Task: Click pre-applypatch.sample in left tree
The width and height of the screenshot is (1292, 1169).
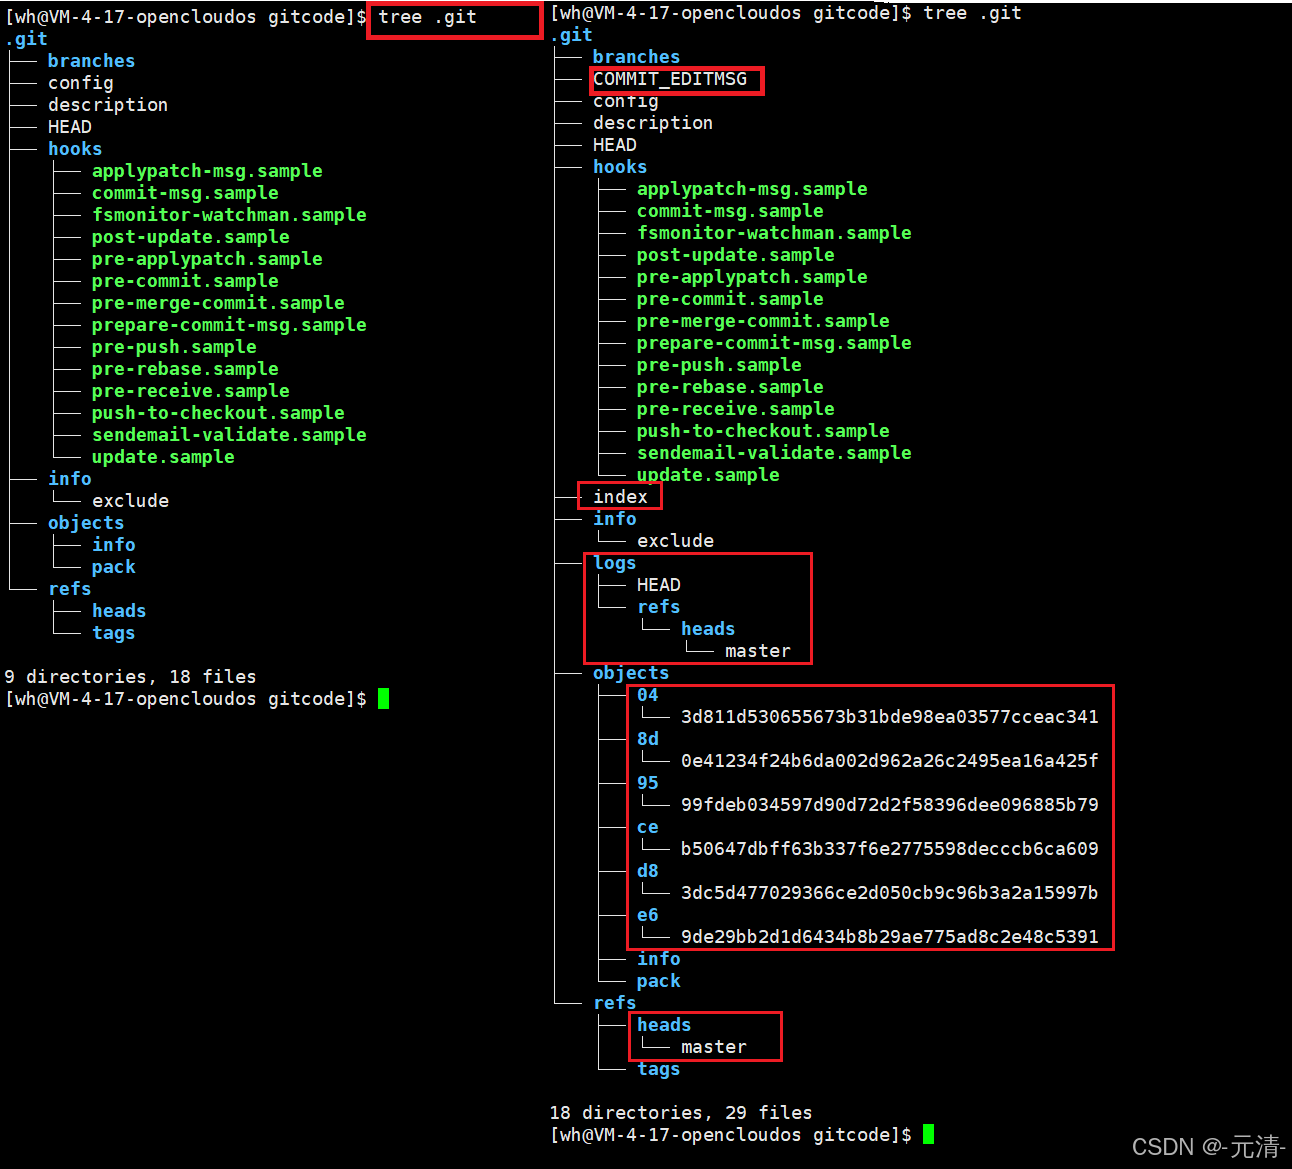Action: pyautogui.click(x=207, y=259)
